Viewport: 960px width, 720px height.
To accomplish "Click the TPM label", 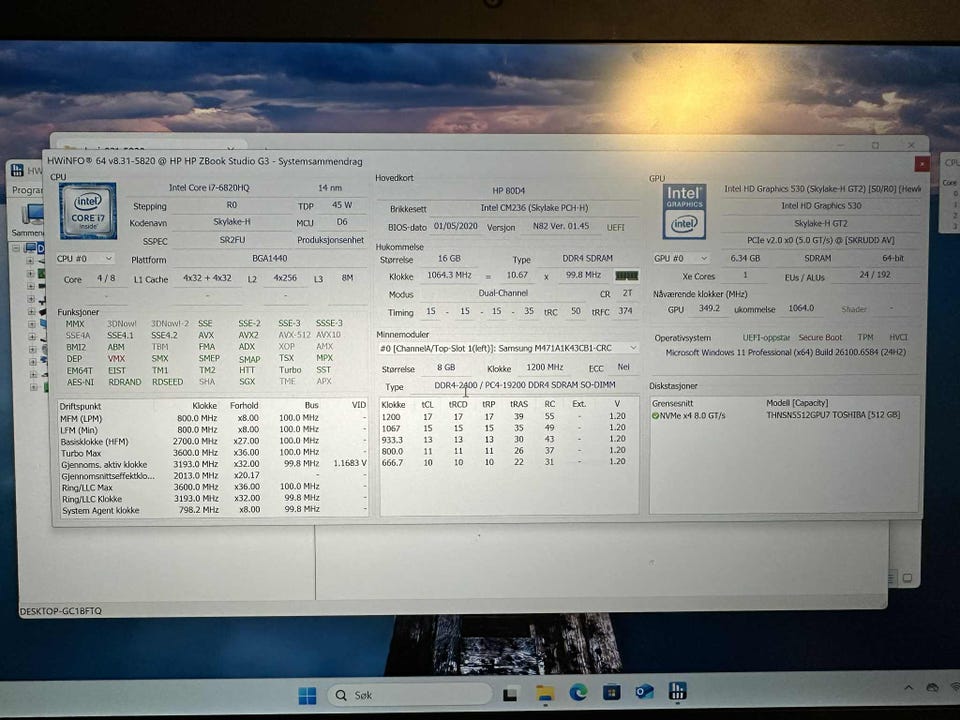I will click(x=865, y=337).
